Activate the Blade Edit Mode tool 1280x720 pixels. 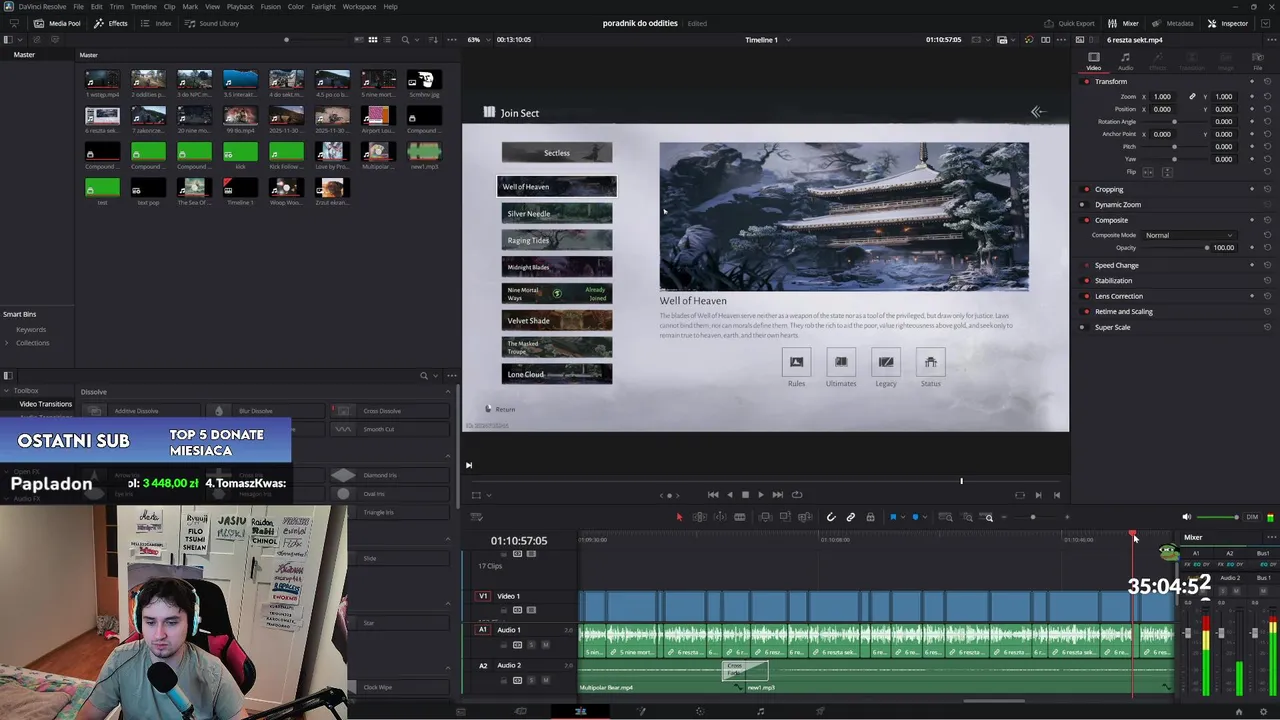(740, 517)
